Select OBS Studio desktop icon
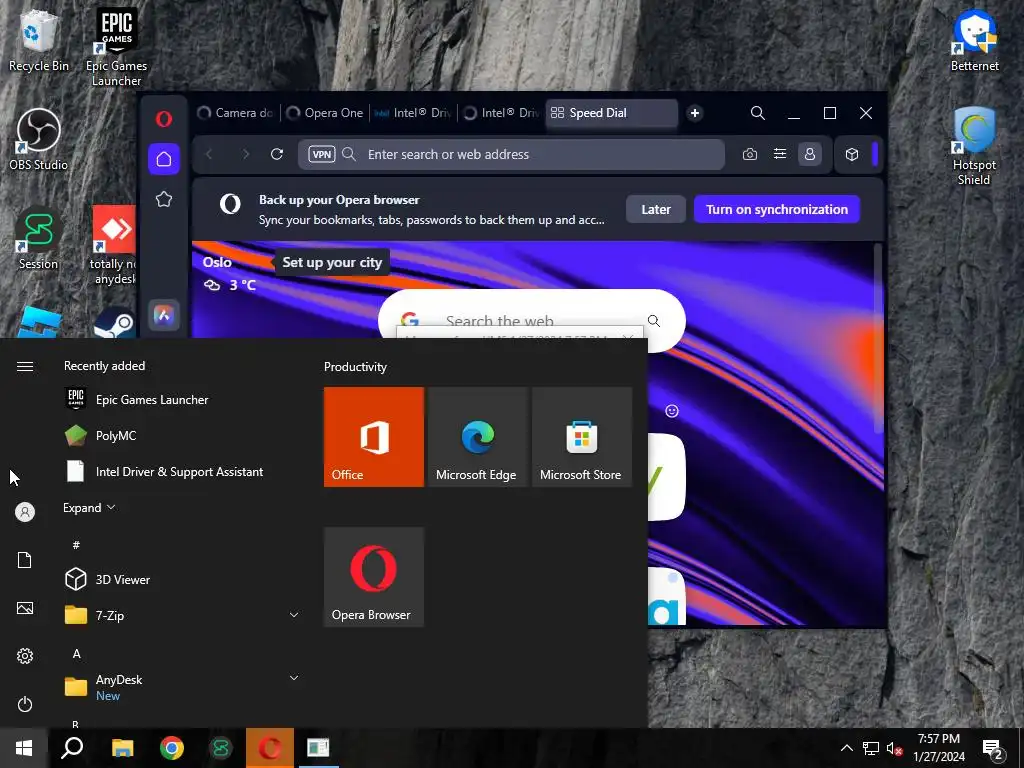1024x768 pixels. tap(39, 140)
